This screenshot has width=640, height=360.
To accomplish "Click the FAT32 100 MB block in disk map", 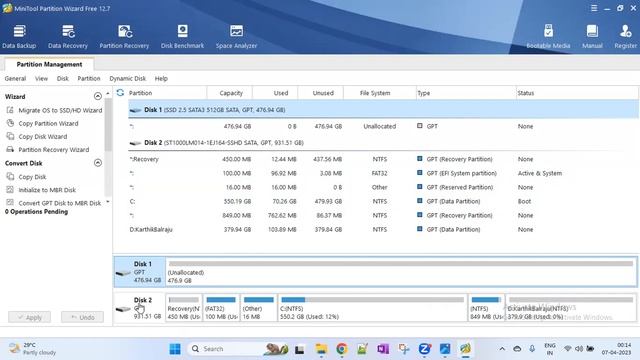I will click(221, 308).
